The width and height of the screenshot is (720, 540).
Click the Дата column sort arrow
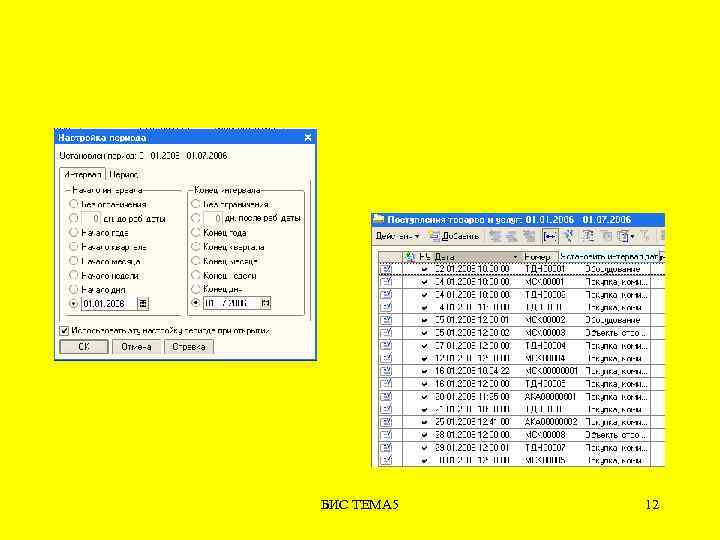coord(515,257)
